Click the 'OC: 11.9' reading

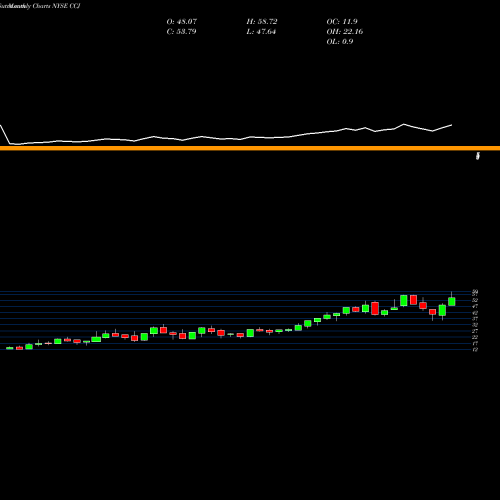(342, 22)
